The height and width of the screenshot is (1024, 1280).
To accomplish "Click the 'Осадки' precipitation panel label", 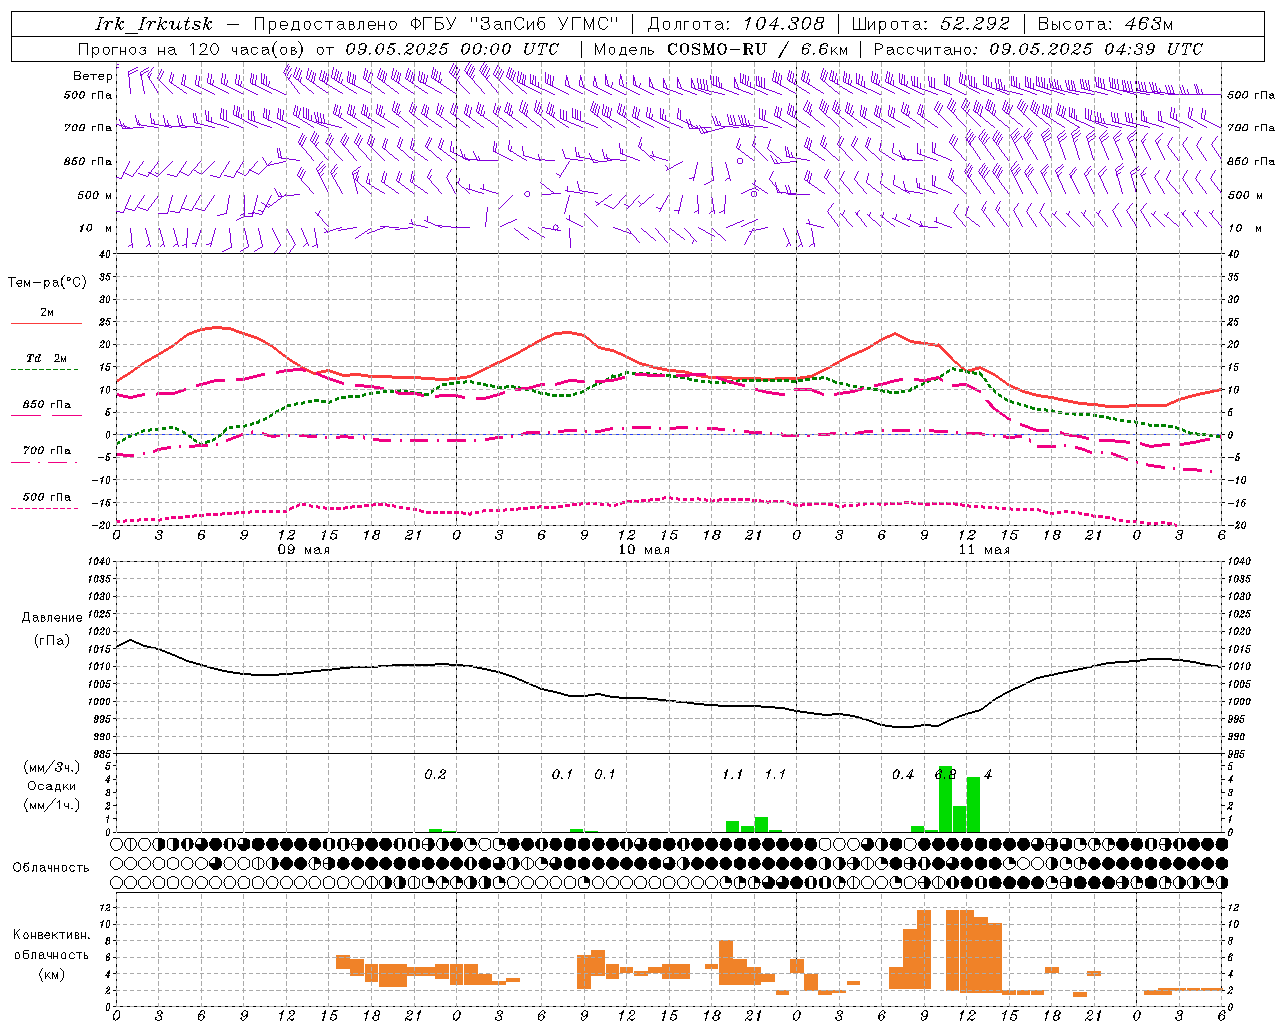I will click(x=52, y=786).
